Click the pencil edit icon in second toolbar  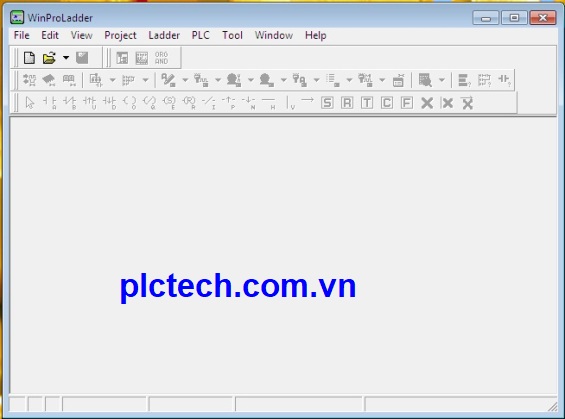pos(168,80)
